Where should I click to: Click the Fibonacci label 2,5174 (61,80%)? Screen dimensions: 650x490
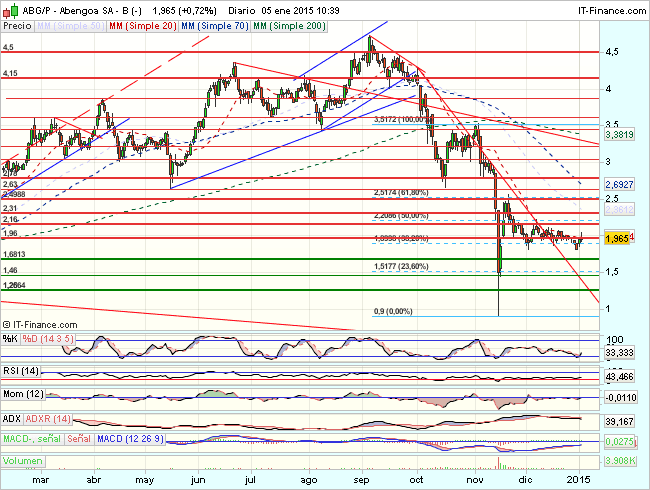(401, 193)
